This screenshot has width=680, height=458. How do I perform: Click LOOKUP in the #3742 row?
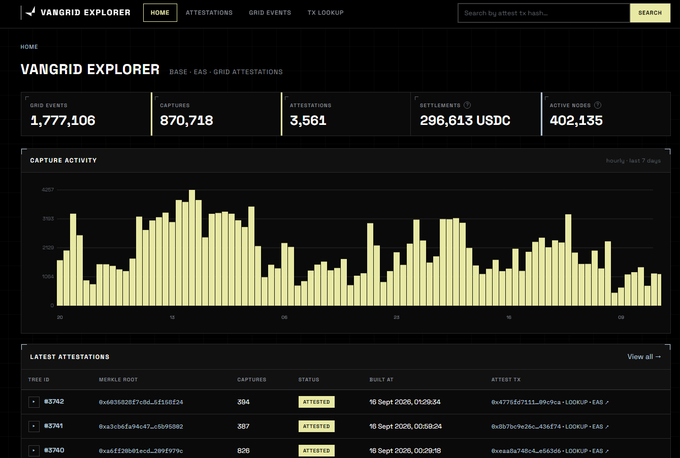pyautogui.click(x=576, y=402)
